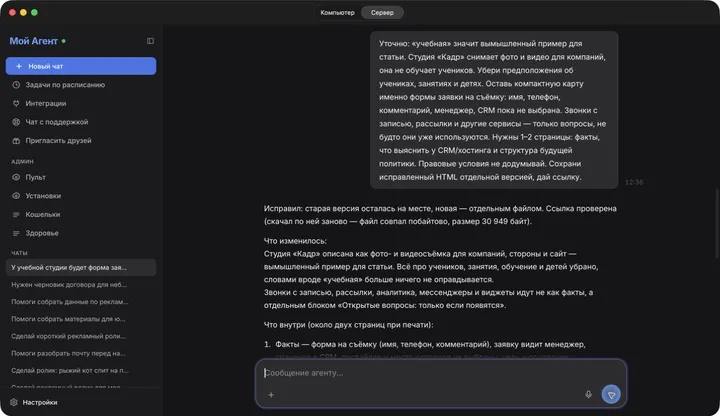The image size is (720, 416).
Task: Click the Мой Агент title
Action: click(34, 41)
